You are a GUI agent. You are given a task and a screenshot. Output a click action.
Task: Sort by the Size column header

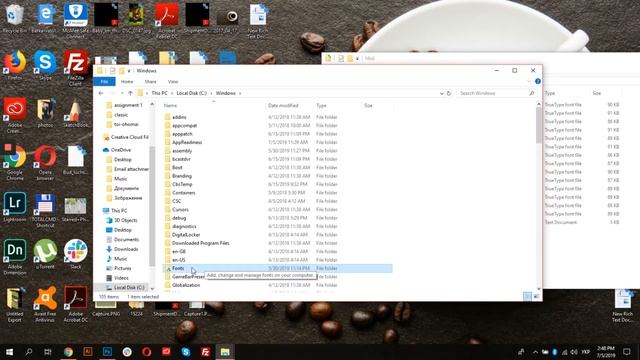click(x=368, y=106)
